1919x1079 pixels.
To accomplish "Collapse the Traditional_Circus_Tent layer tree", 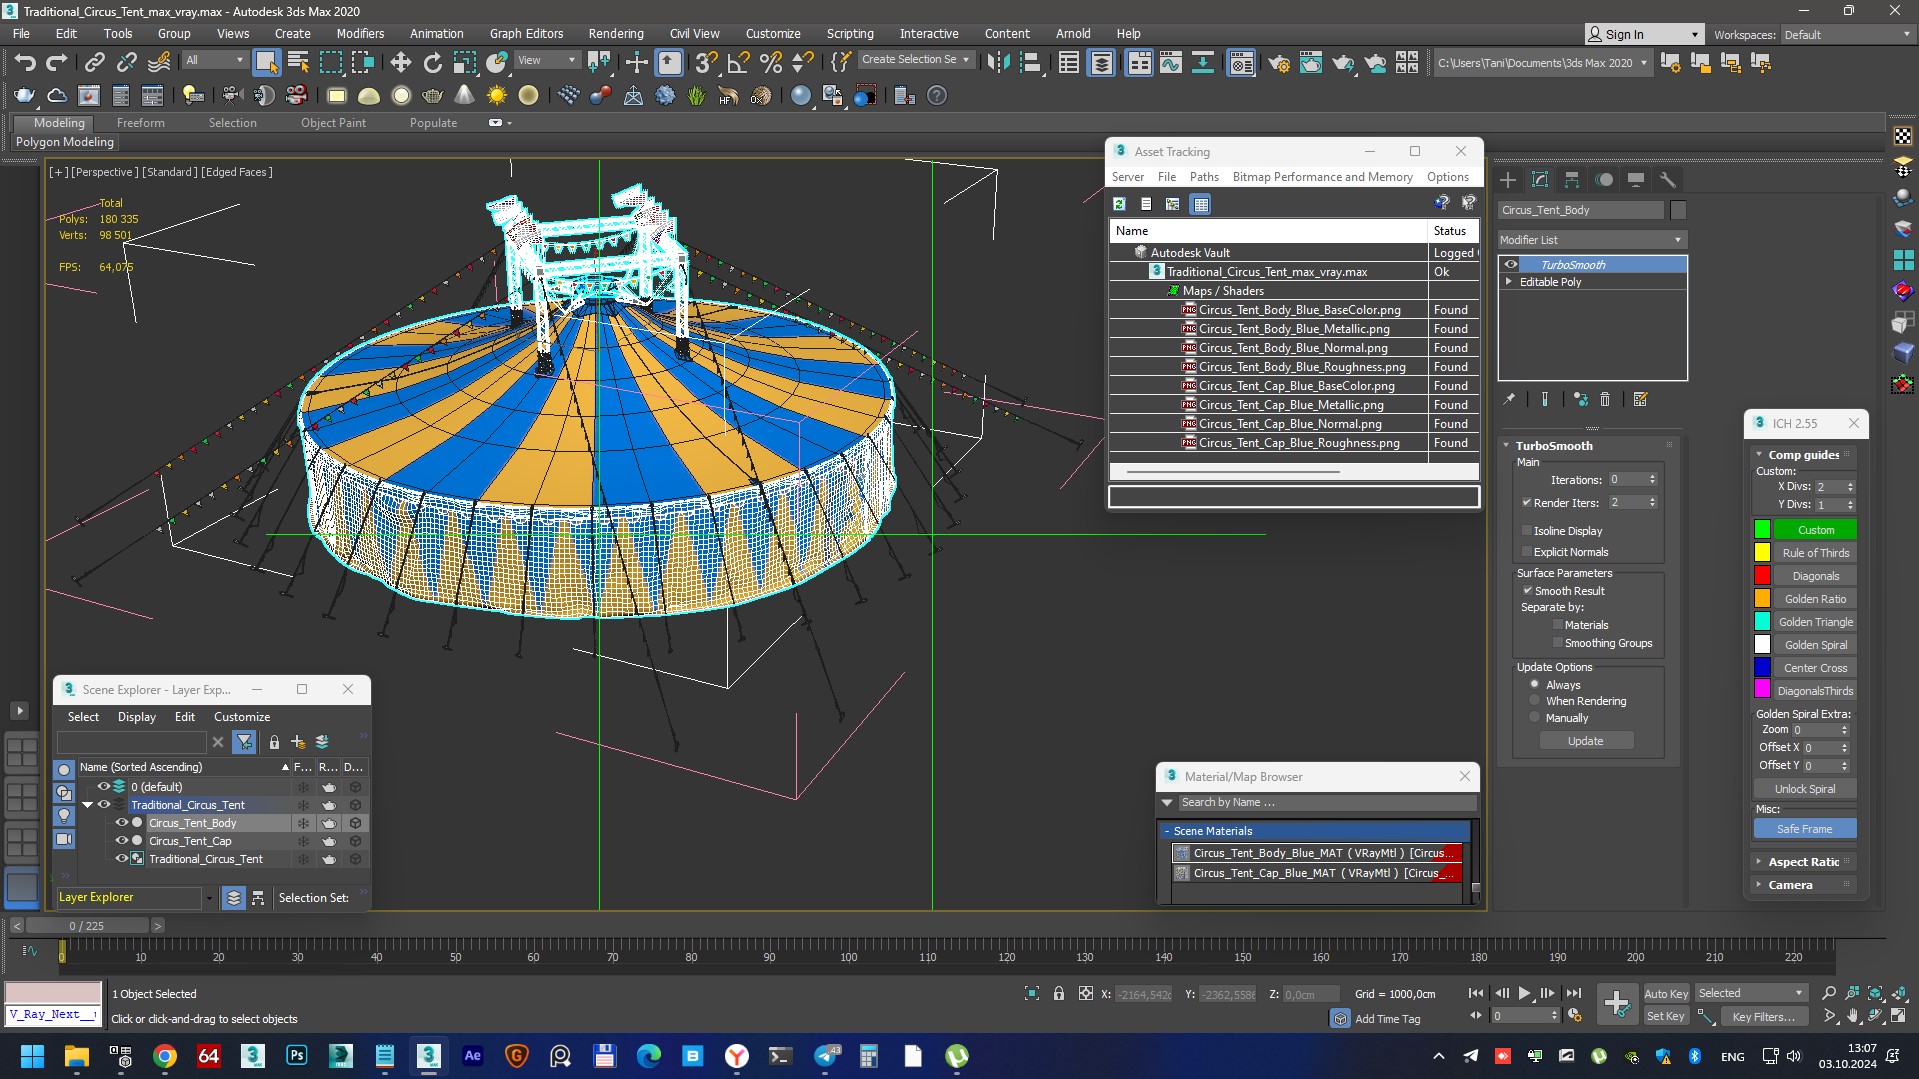I will click(x=87, y=805).
